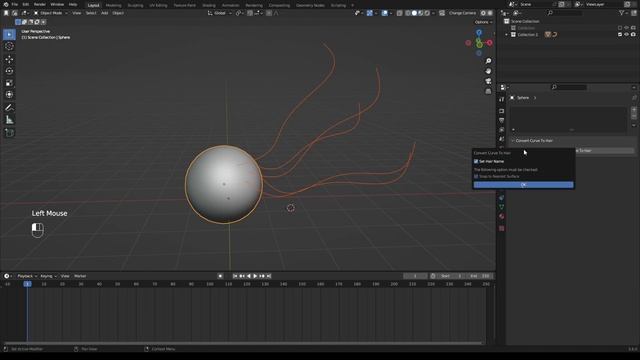
Task: Open the viewport Options dropdown
Action: point(484,22)
